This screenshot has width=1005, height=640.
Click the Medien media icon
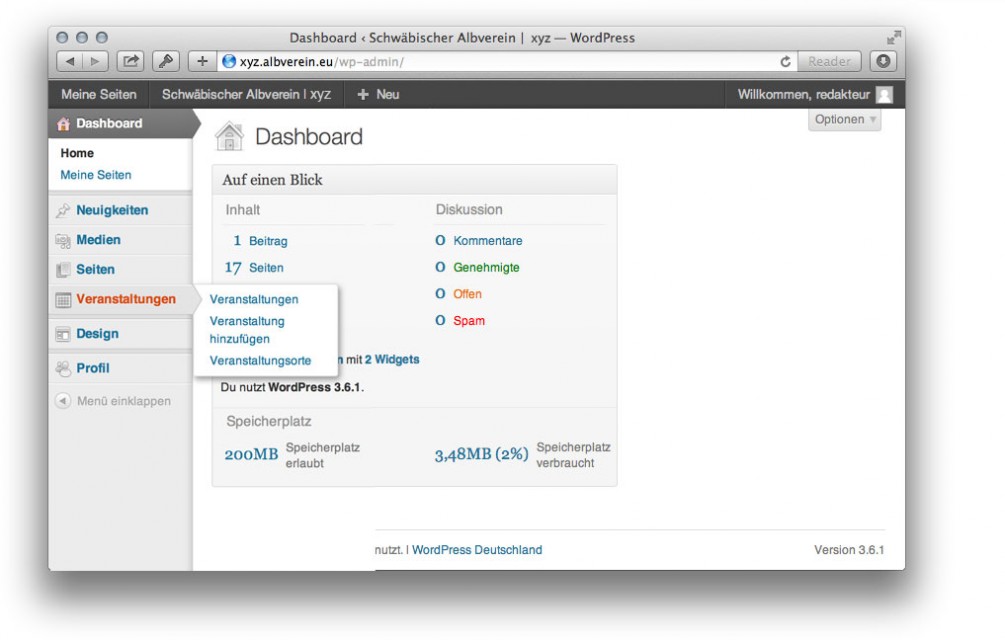point(63,240)
